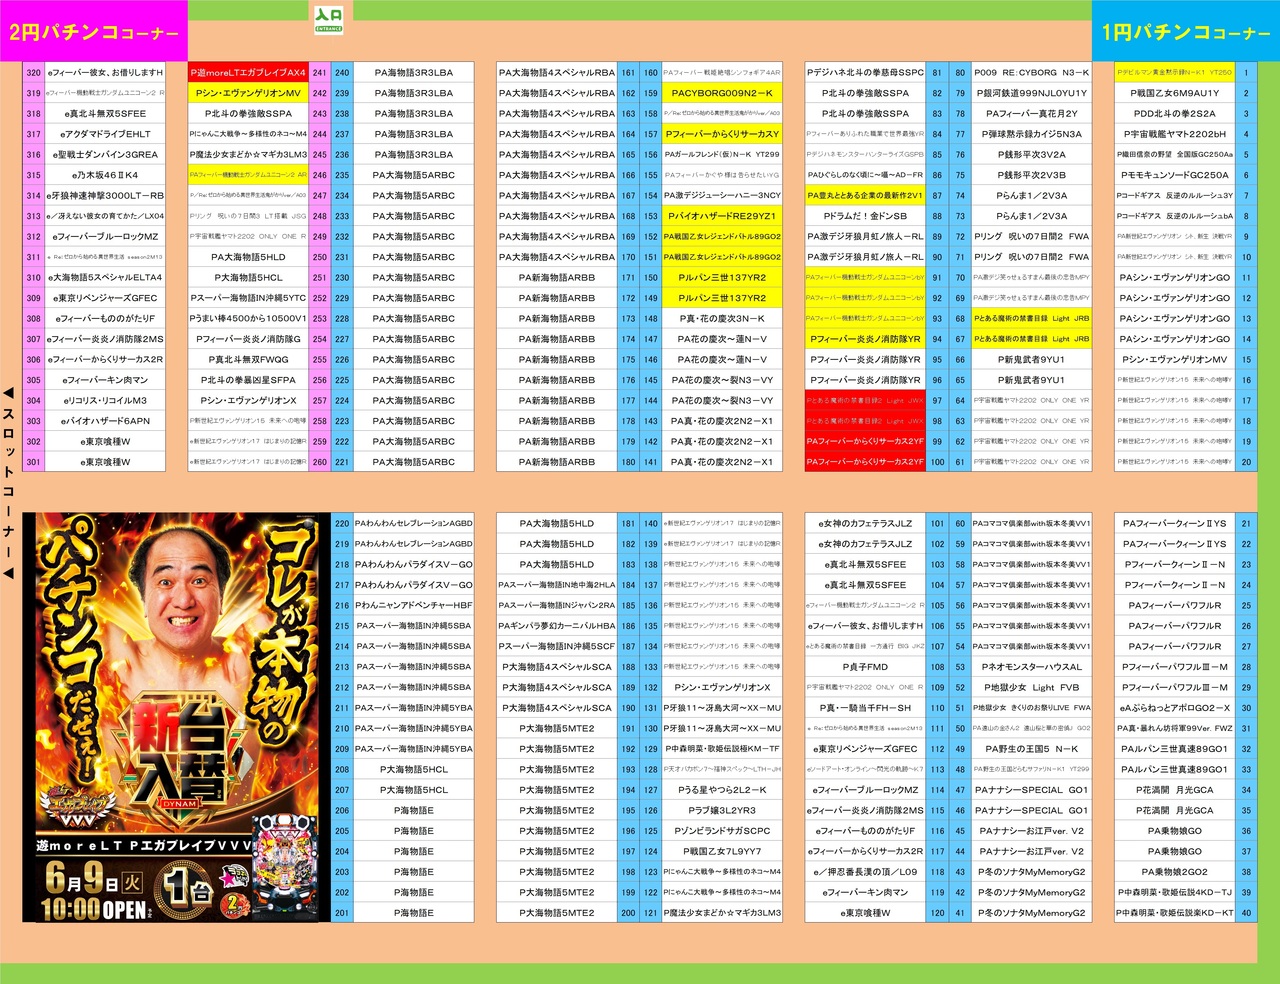Select the 1円パチンココーナー header banner
Viewport: 1280px width, 984px height.
coord(1186,31)
